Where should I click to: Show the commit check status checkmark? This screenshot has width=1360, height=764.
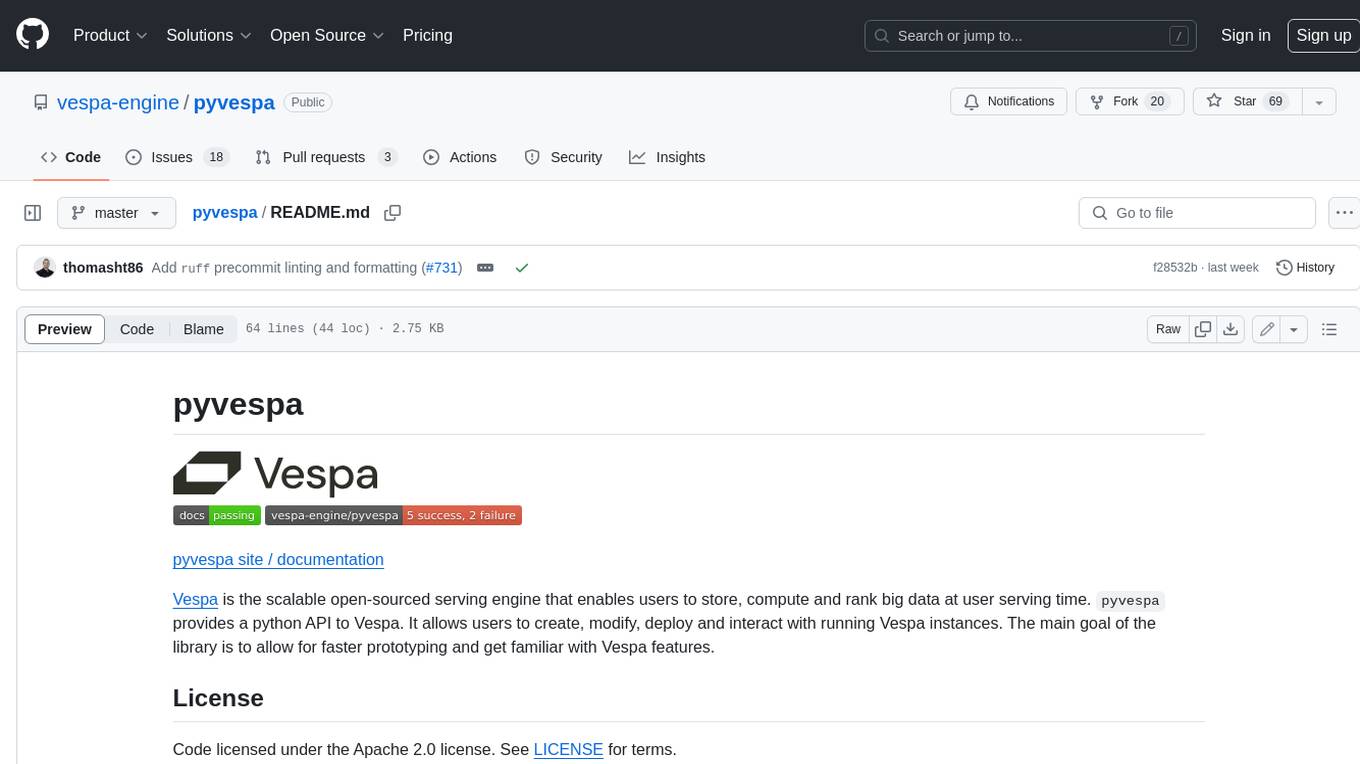pyautogui.click(x=521, y=268)
